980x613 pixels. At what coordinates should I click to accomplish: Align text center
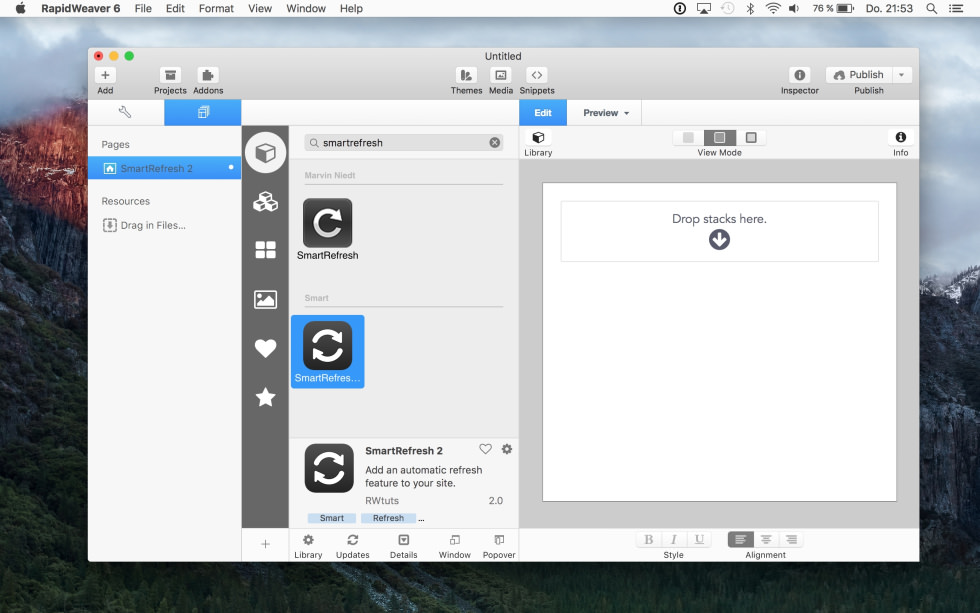click(766, 539)
